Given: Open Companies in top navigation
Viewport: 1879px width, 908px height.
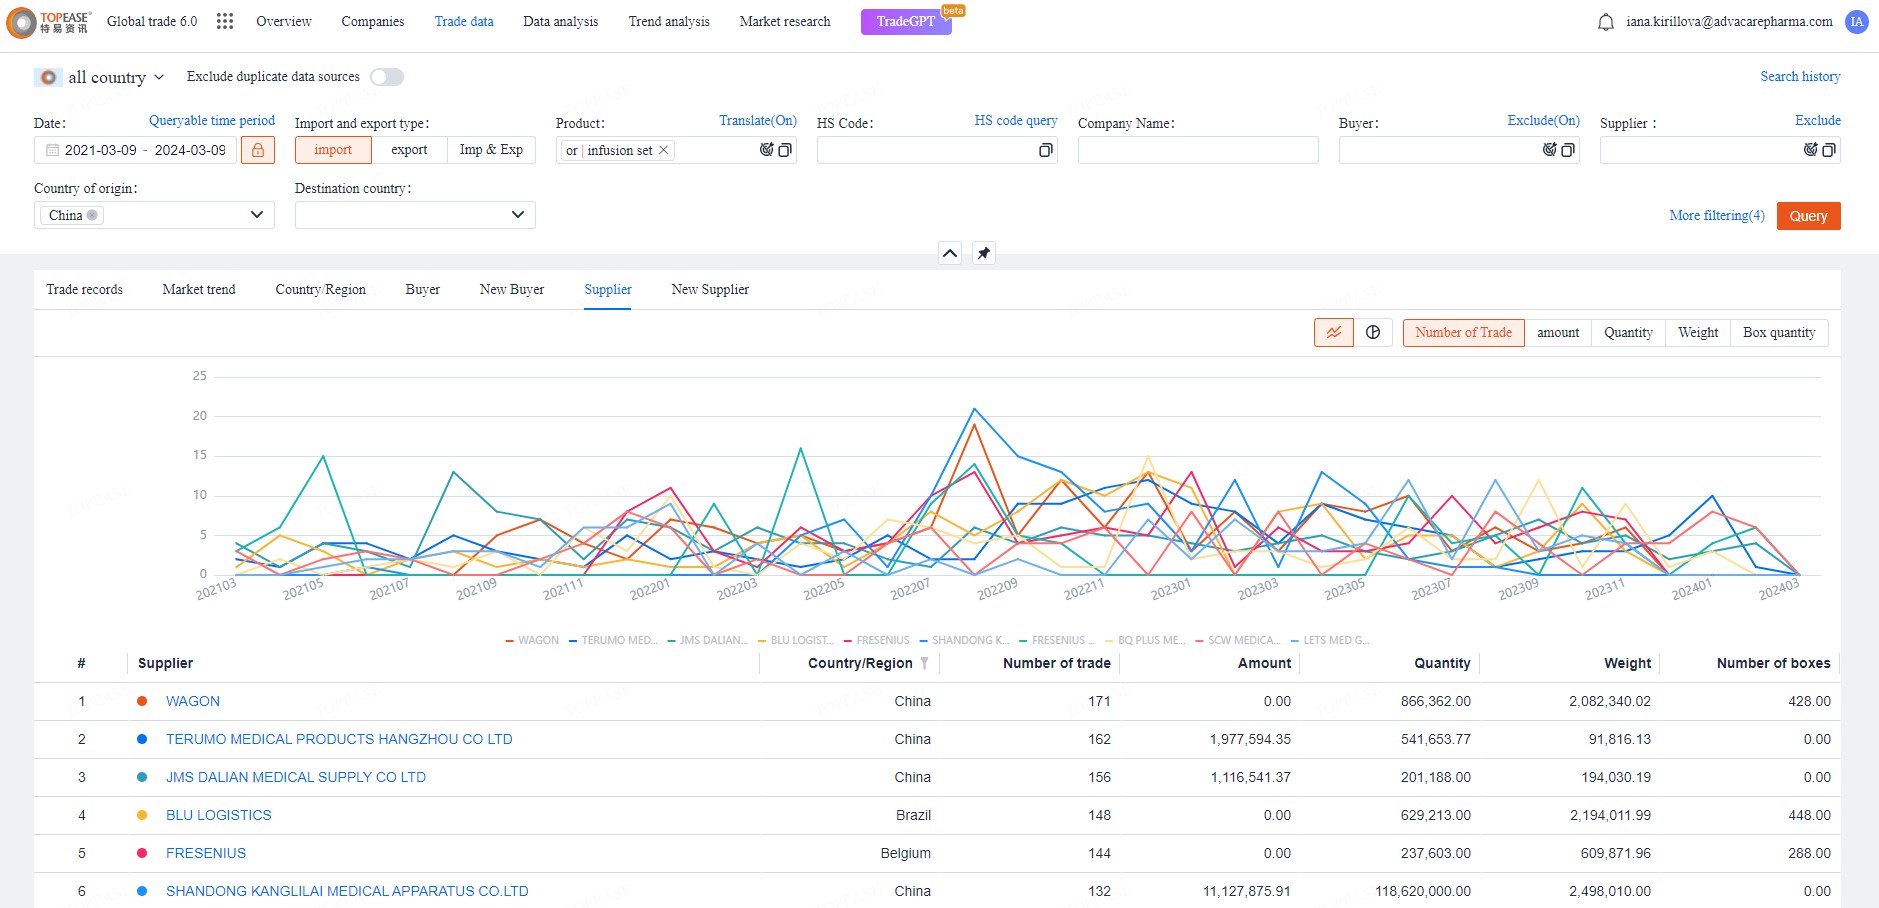Looking at the screenshot, I should (373, 21).
